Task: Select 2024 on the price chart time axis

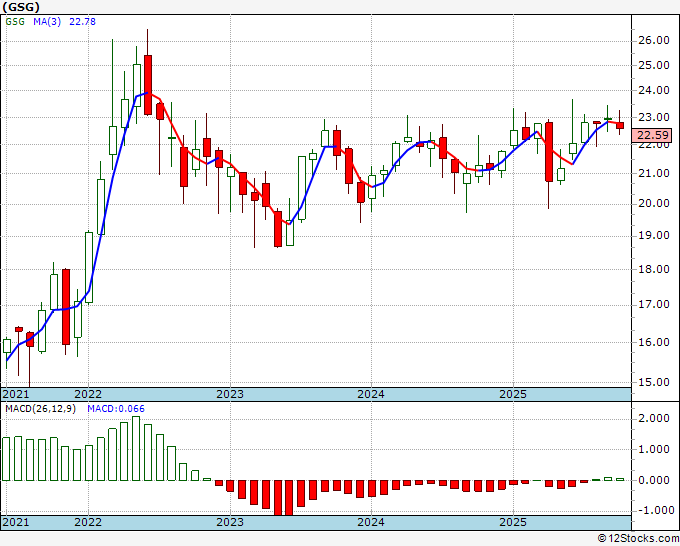Action: point(371,394)
